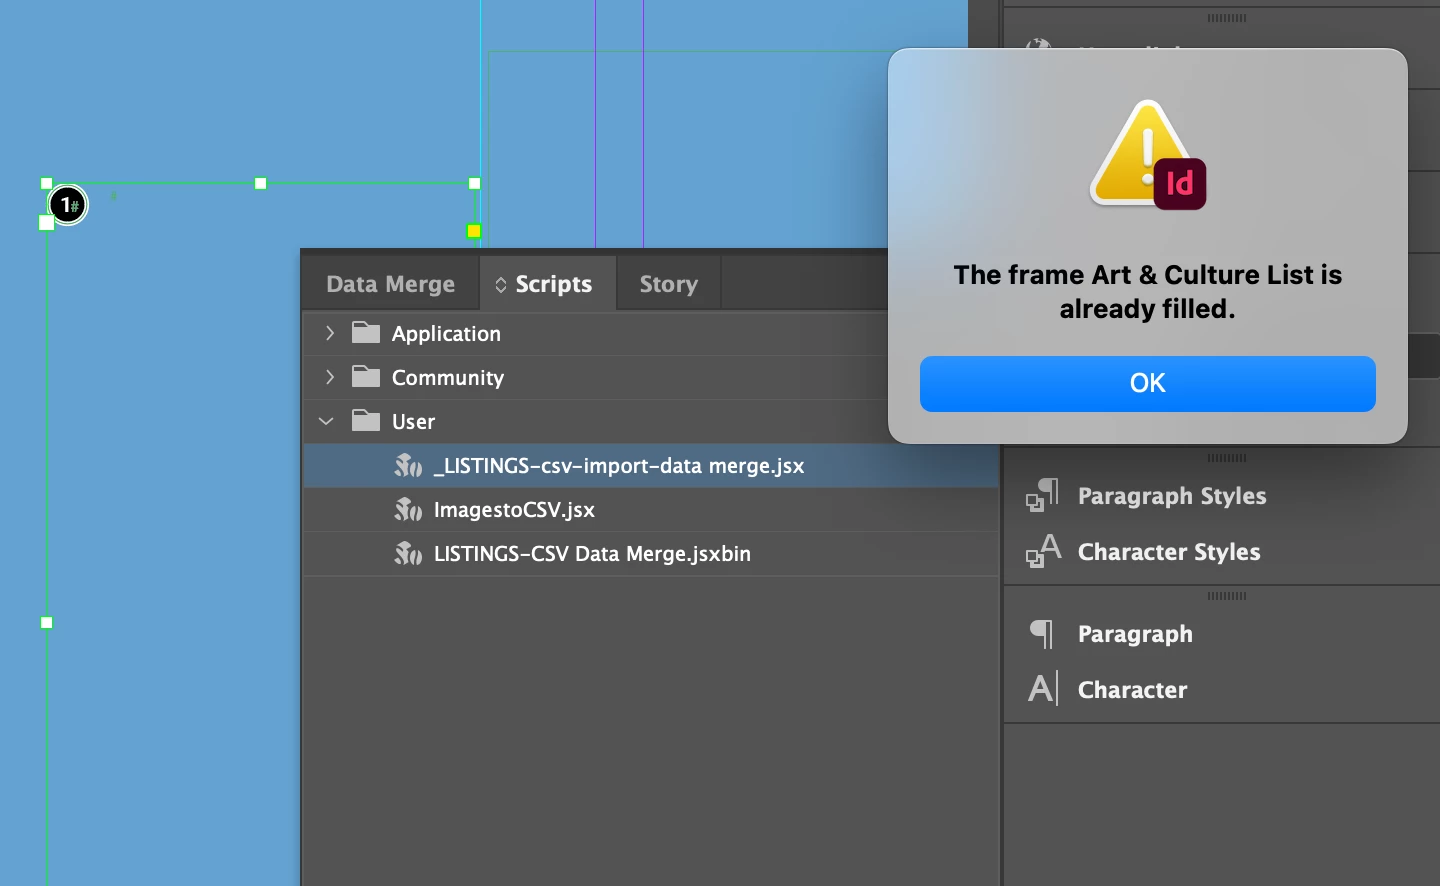This screenshot has width=1440, height=886.
Task: Click the Paragraph Styles icon
Action: coord(1042,495)
